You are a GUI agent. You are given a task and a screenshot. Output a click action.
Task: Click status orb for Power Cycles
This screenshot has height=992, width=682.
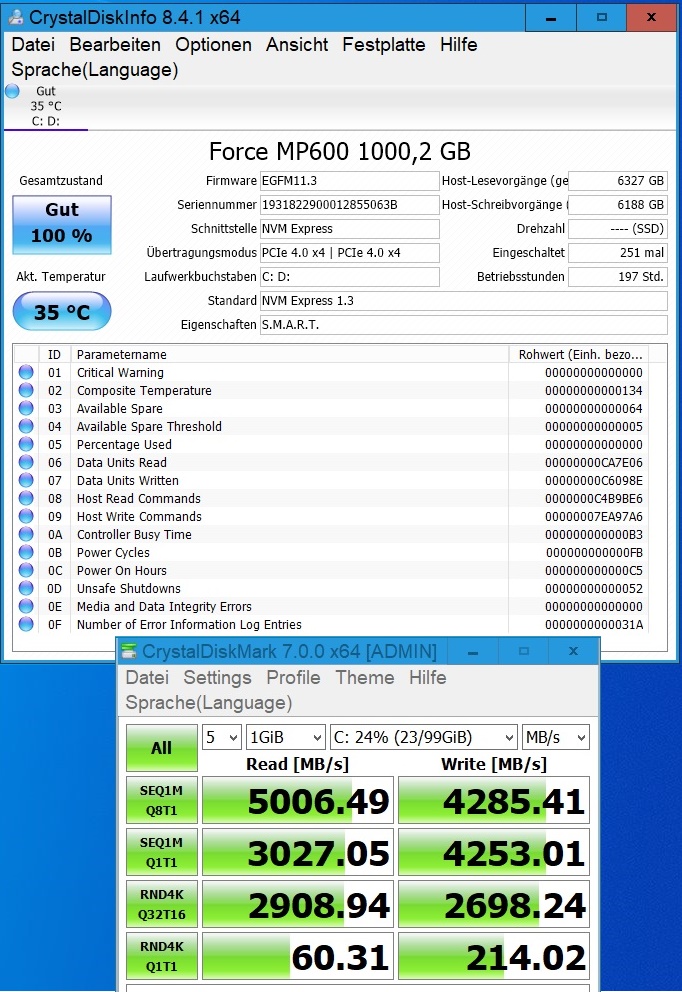(x=26, y=552)
